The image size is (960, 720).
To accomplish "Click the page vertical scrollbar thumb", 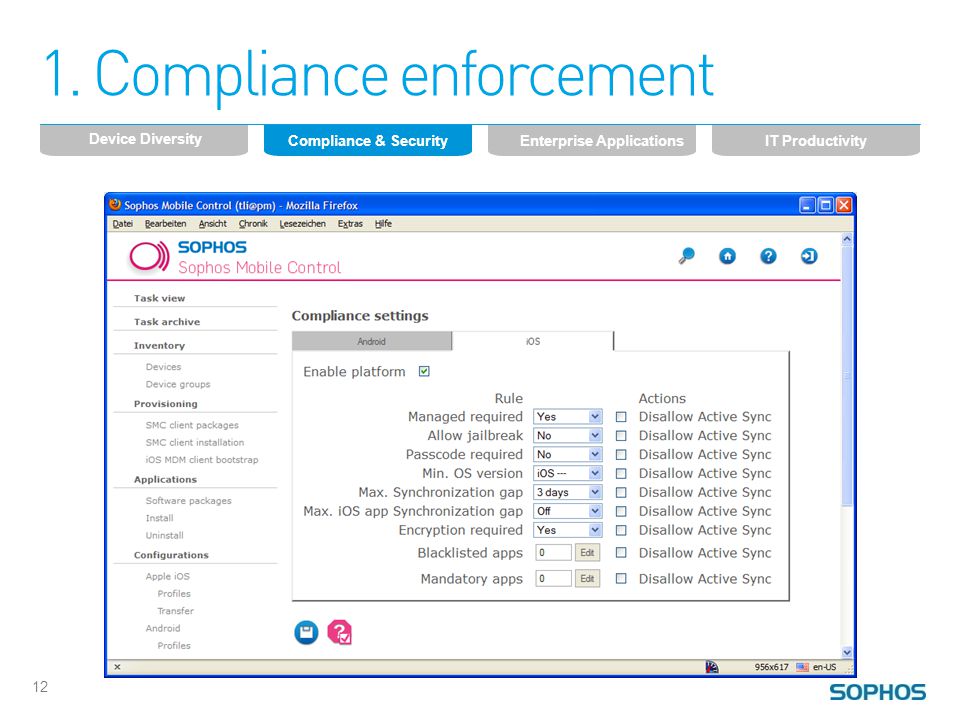I will tap(847, 375).
